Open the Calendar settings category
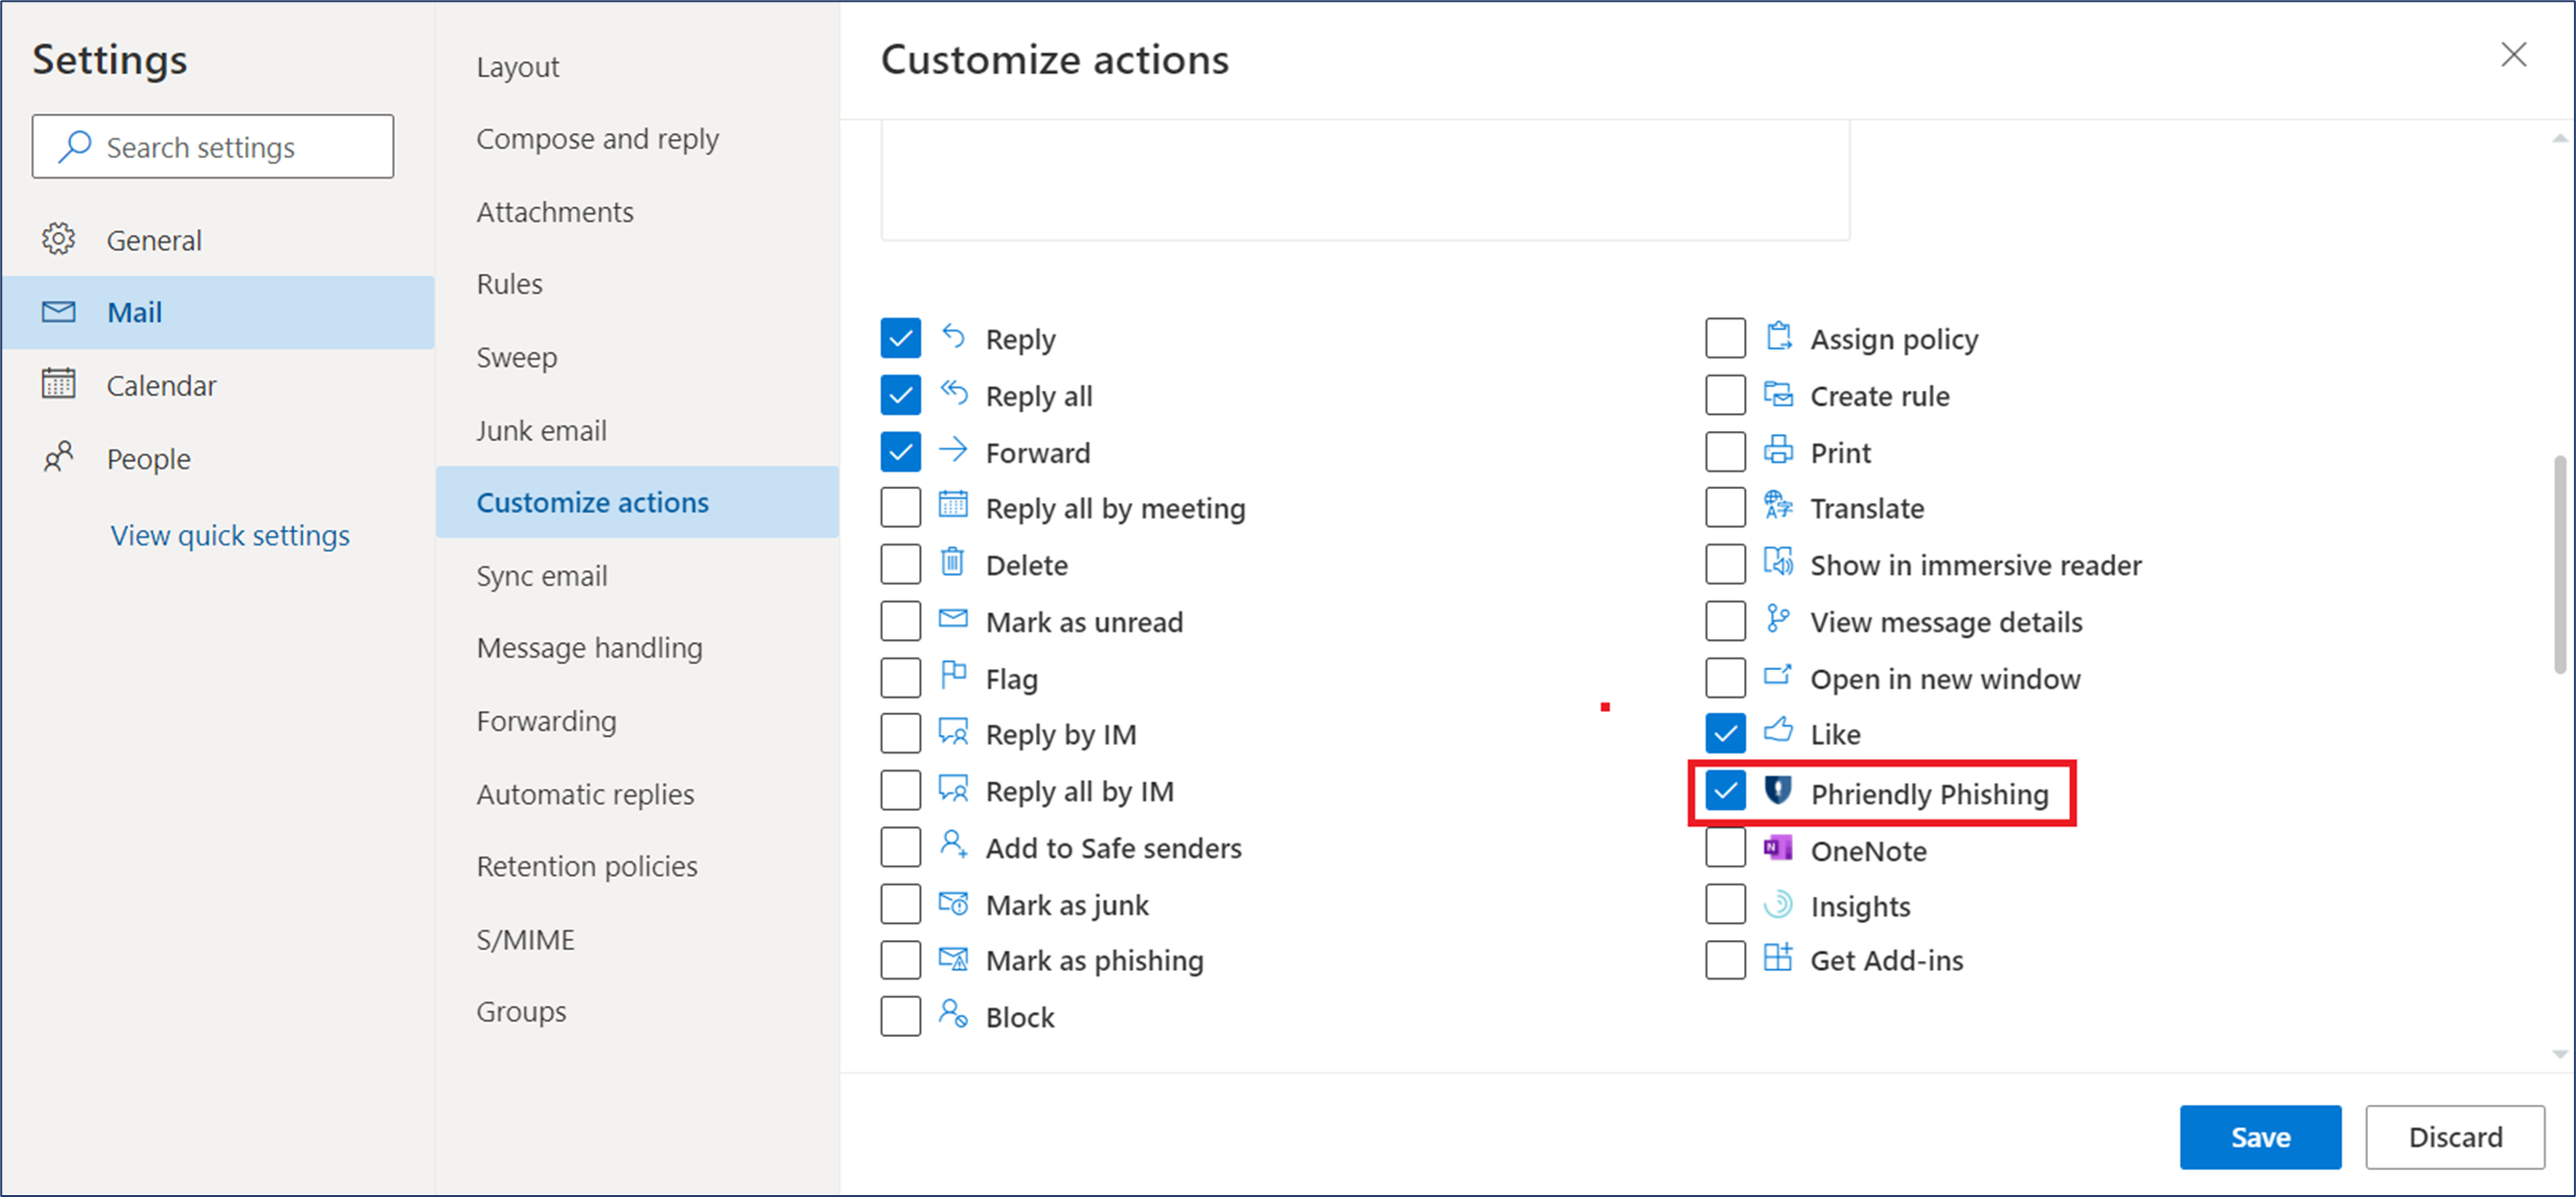The width and height of the screenshot is (2576, 1197). [x=218, y=385]
